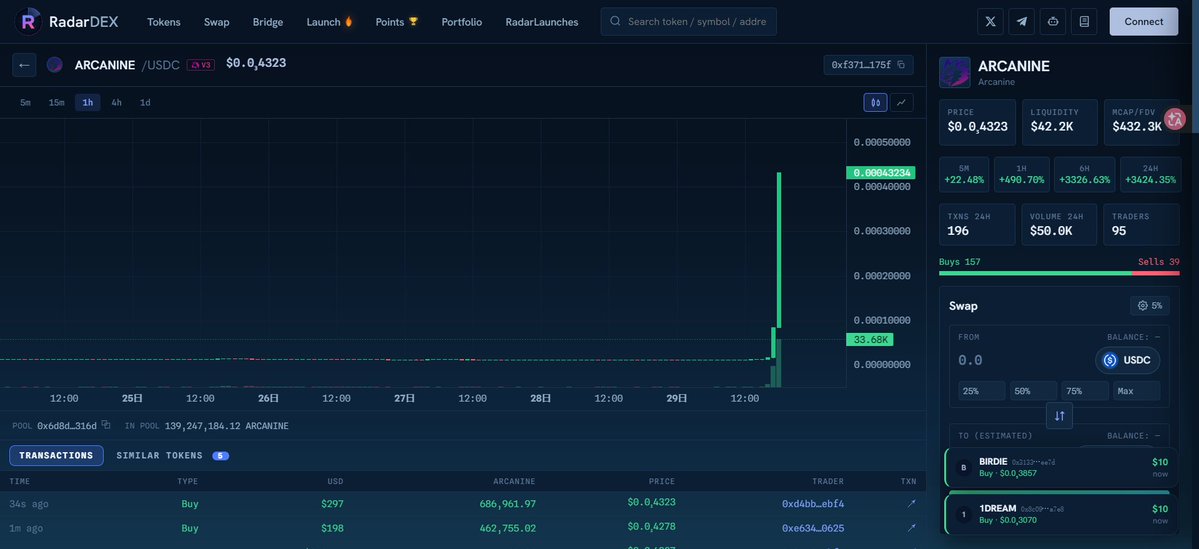Open the RadarDEX logo home link
The height and width of the screenshot is (549, 1199).
pos(67,21)
